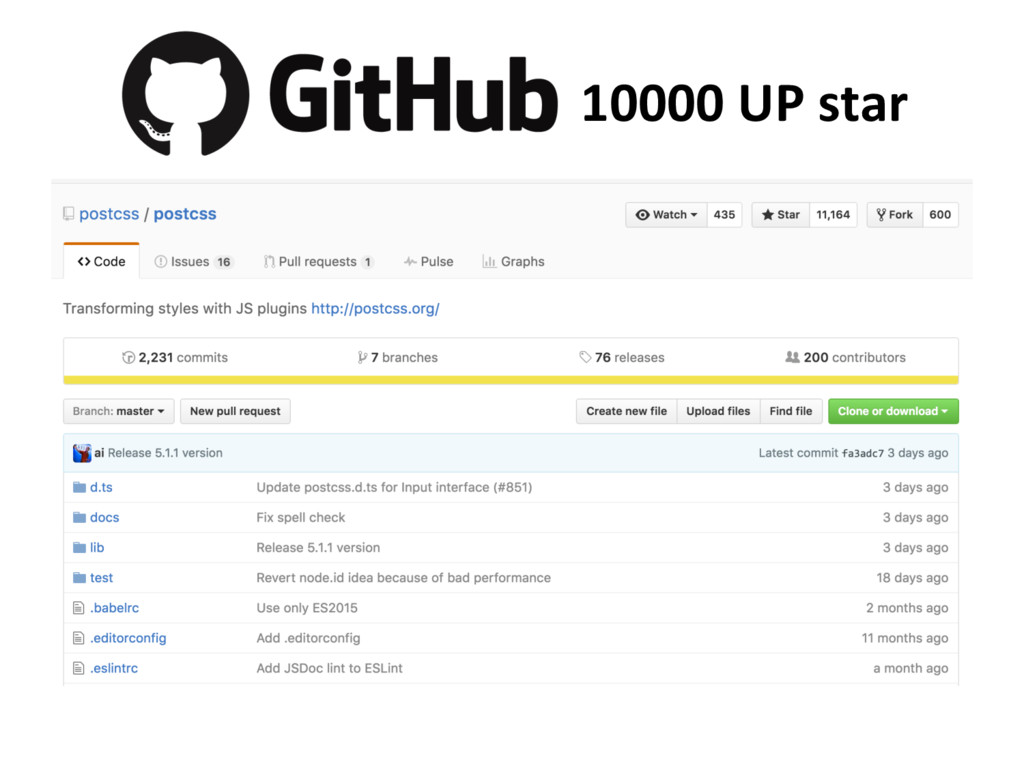Screen dimensions: 1024x768
Task: Open the docs folder
Action: pyautogui.click(x=104, y=517)
